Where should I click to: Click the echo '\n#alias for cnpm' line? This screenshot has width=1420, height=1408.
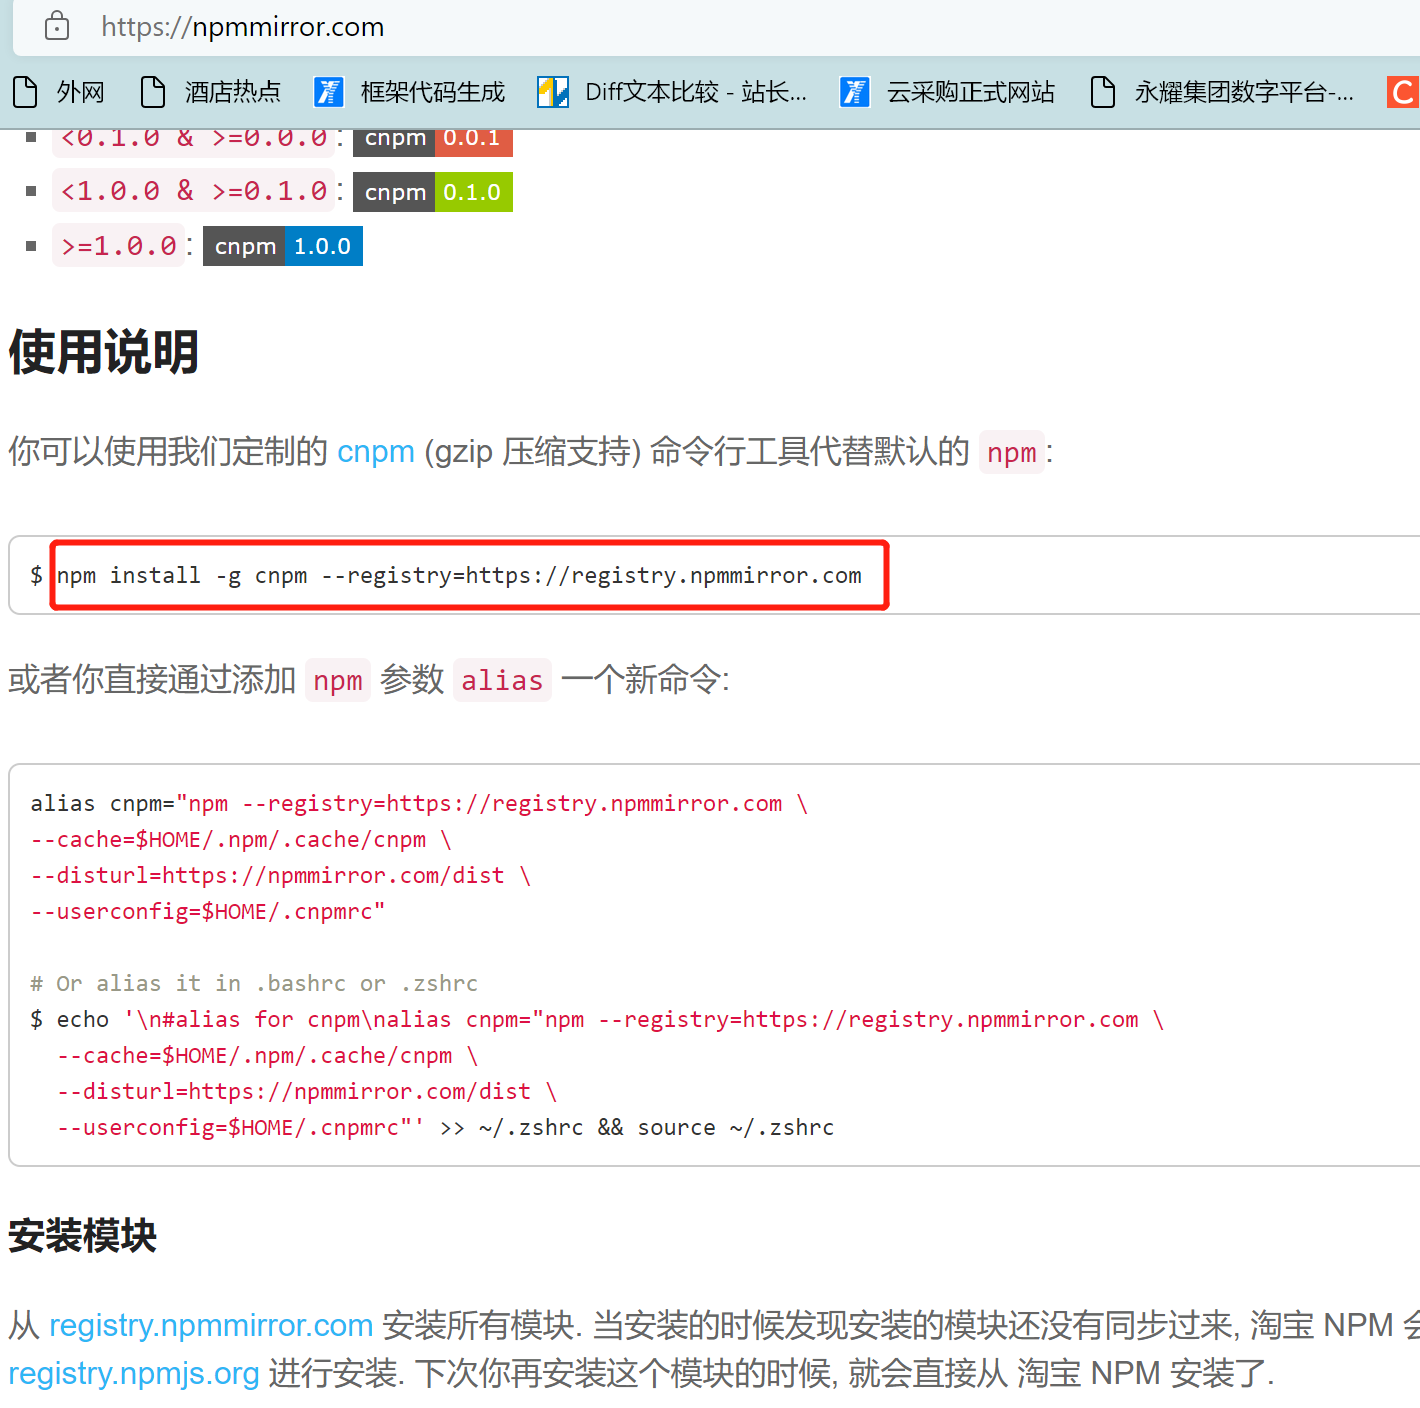click(597, 1020)
